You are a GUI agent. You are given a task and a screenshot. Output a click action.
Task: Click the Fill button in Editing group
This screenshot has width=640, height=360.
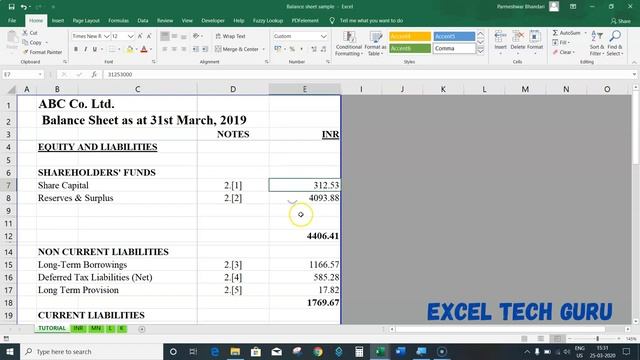click(561, 42)
